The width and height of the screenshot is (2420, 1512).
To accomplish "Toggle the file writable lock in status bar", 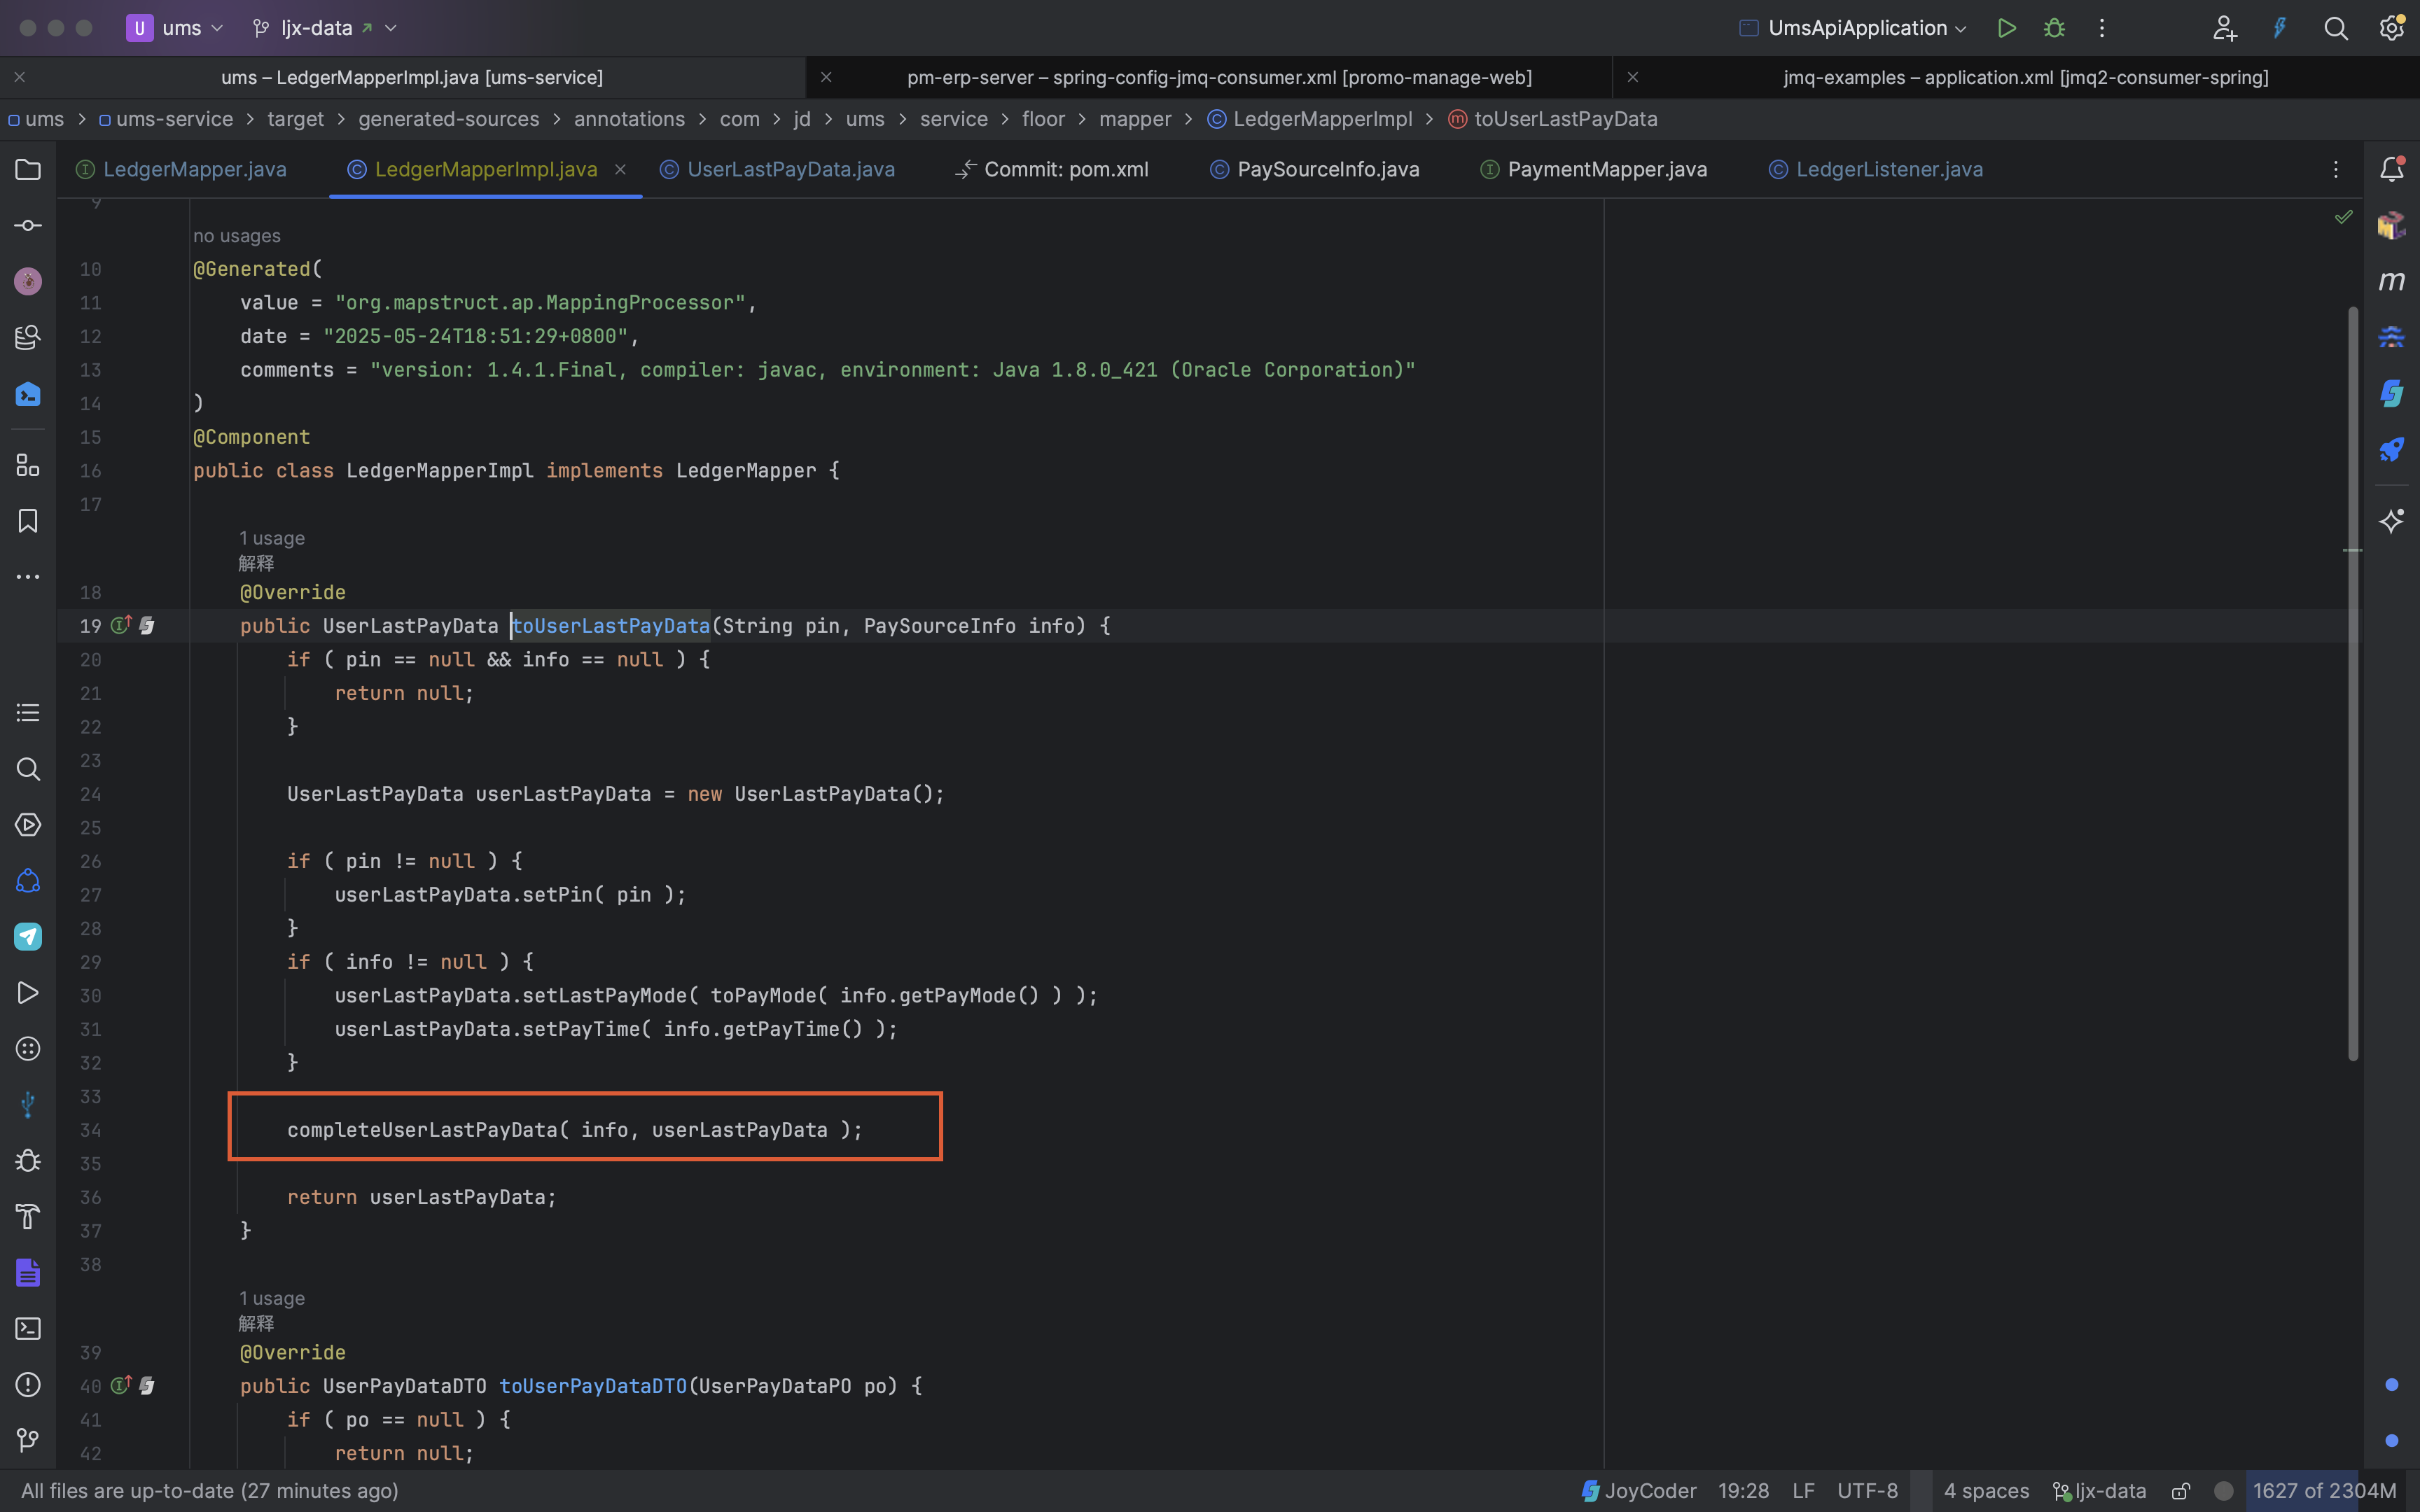I will (2180, 1490).
